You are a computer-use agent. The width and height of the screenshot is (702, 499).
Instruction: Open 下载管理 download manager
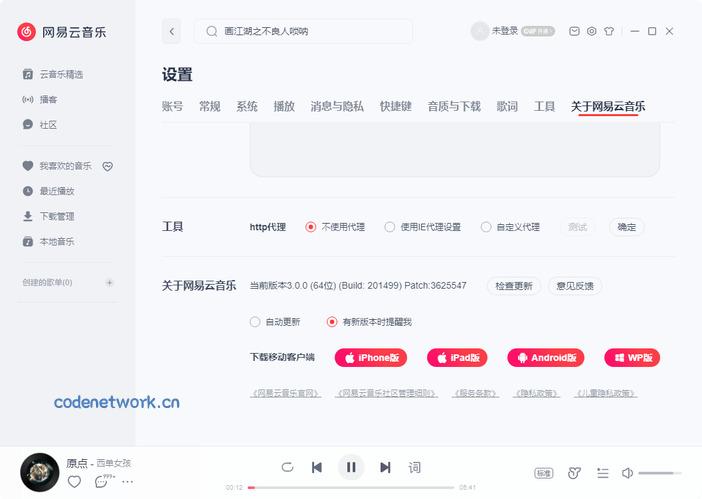(48, 217)
